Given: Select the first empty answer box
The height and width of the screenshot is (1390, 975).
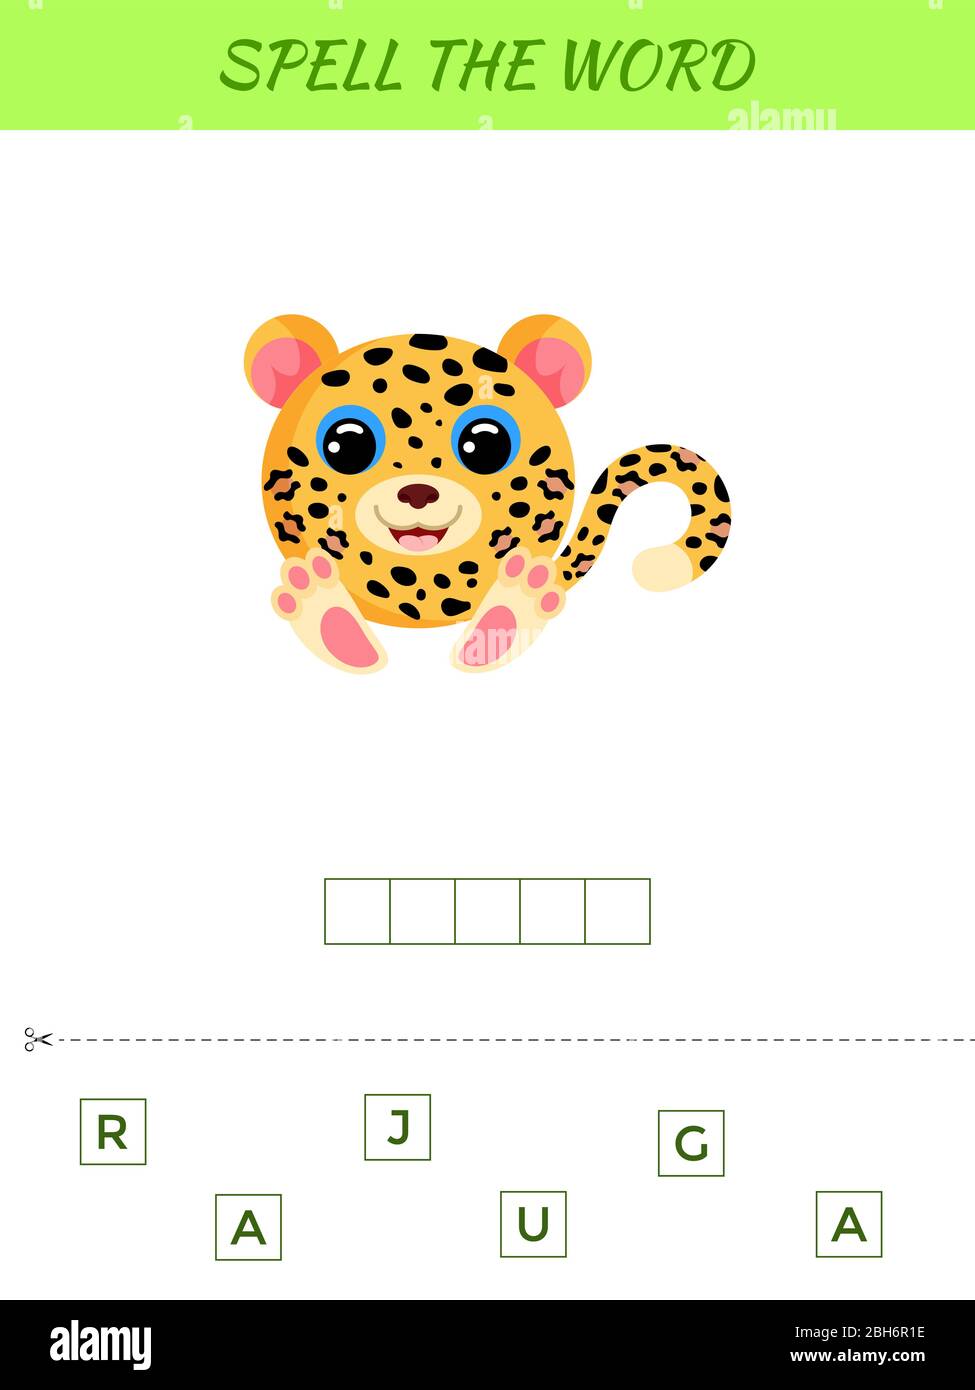Looking at the screenshot, I should point(357,911).
